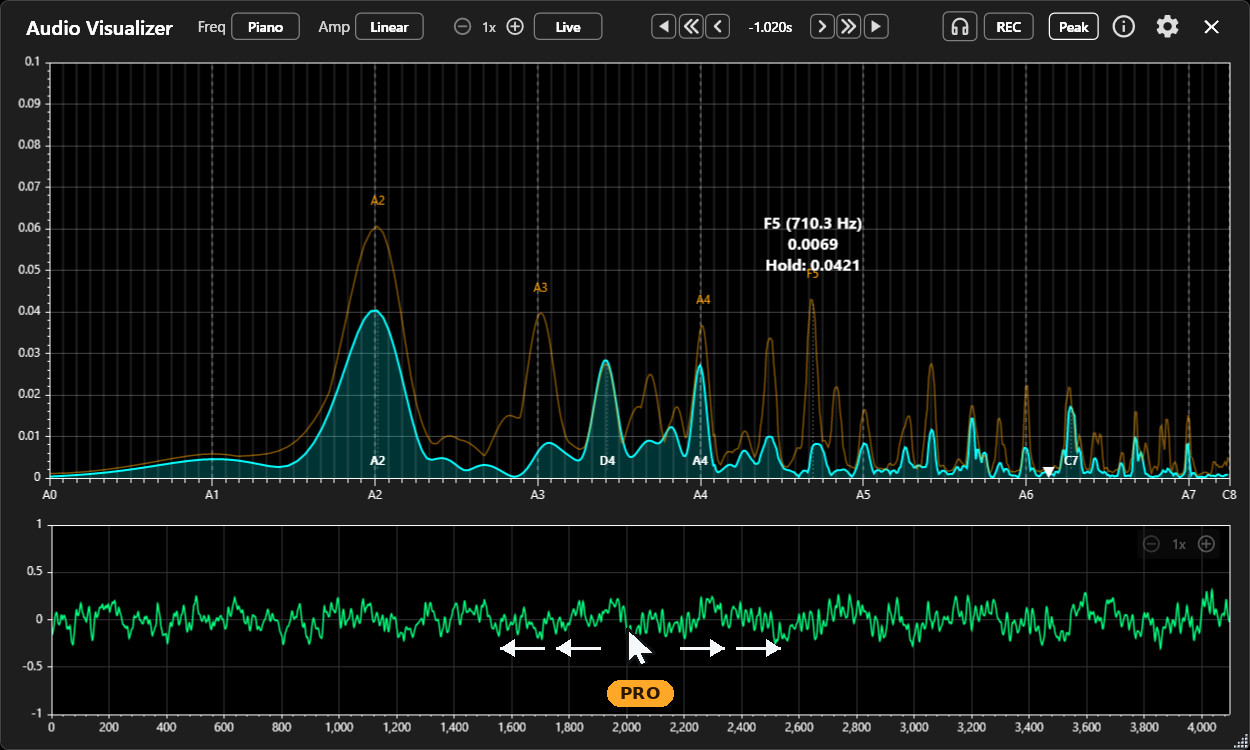Click the A6 axis label
The image size is (1250, 750).
coord(1026,494)
